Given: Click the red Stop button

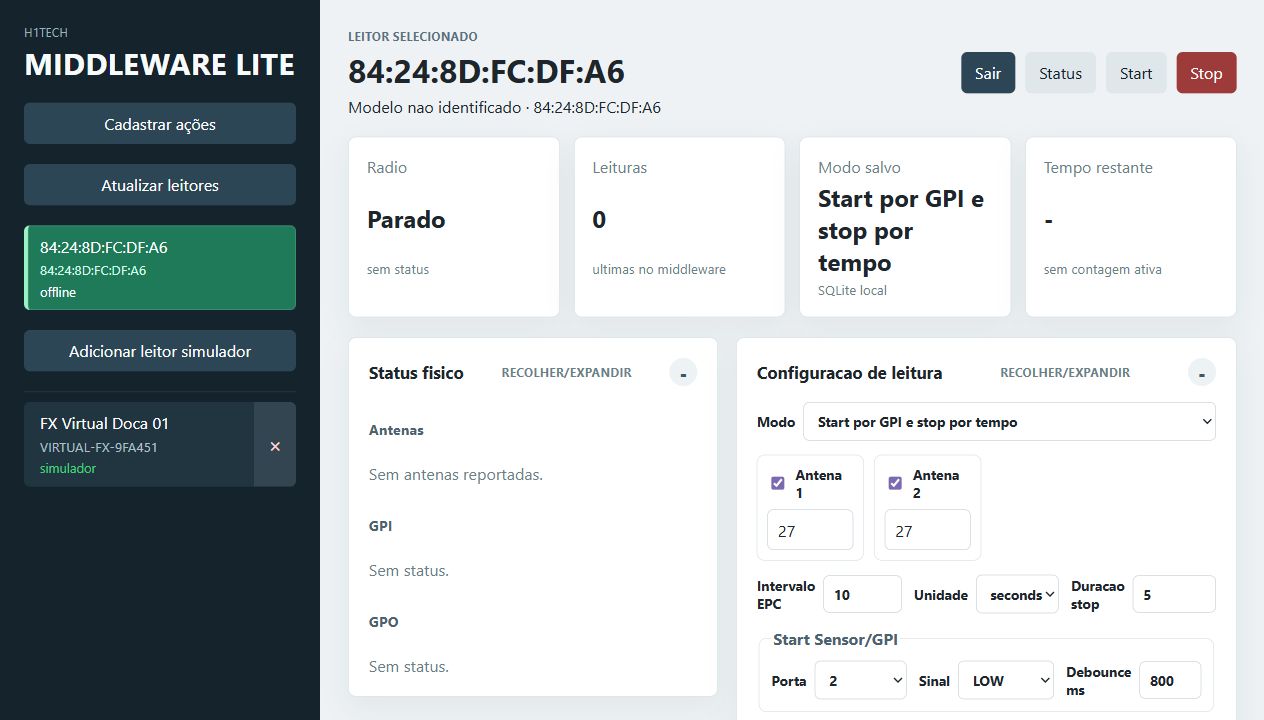Looking at the screenshot, I should (1206, 73).
